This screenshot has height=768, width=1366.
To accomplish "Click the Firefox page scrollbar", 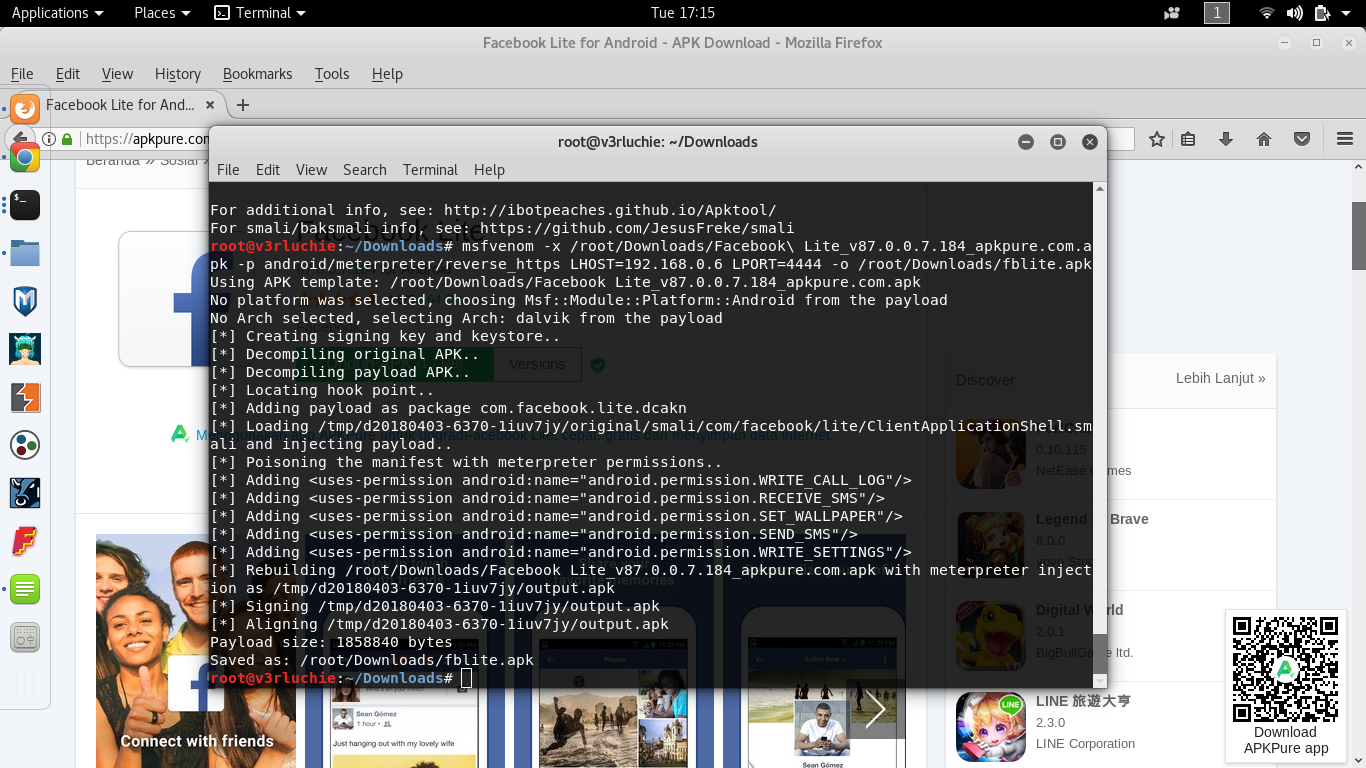I will click(1359, 235).
